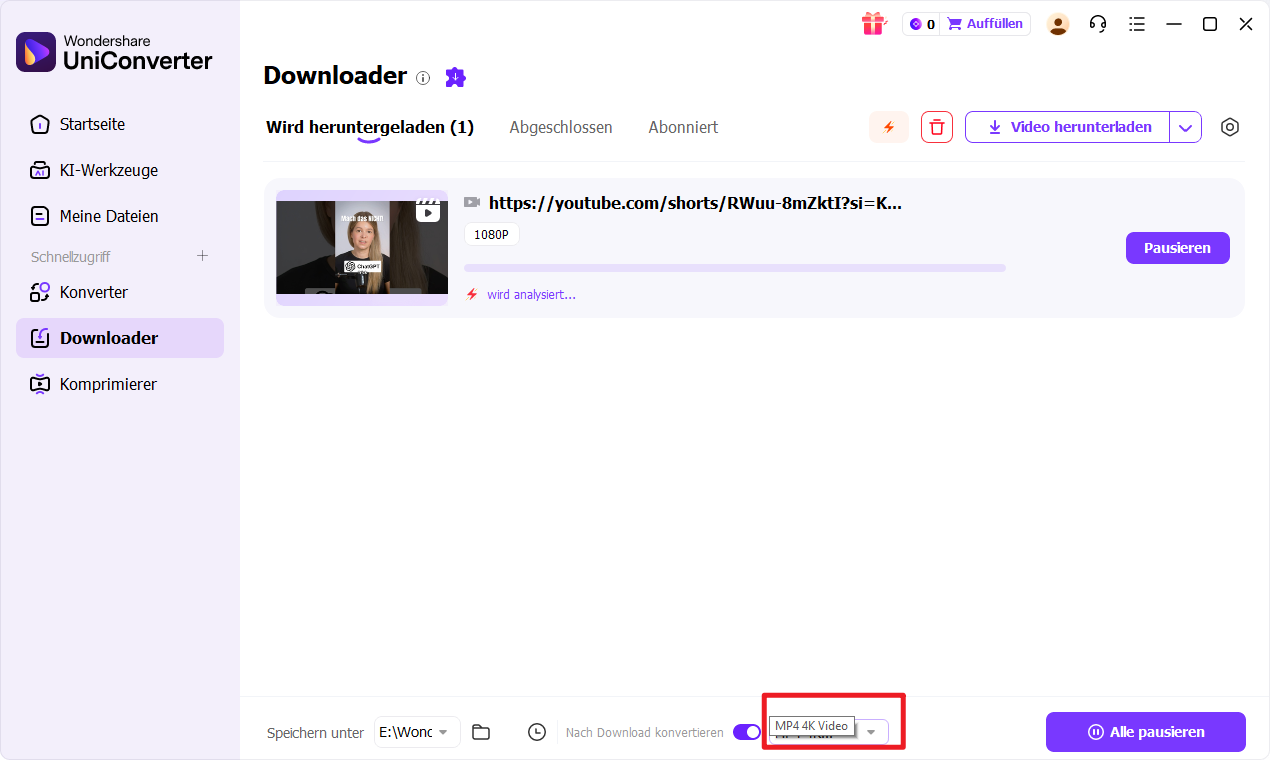Click the Auffüllen link
The width and height of the screenshot is (1270, 760).
(993, 23)
